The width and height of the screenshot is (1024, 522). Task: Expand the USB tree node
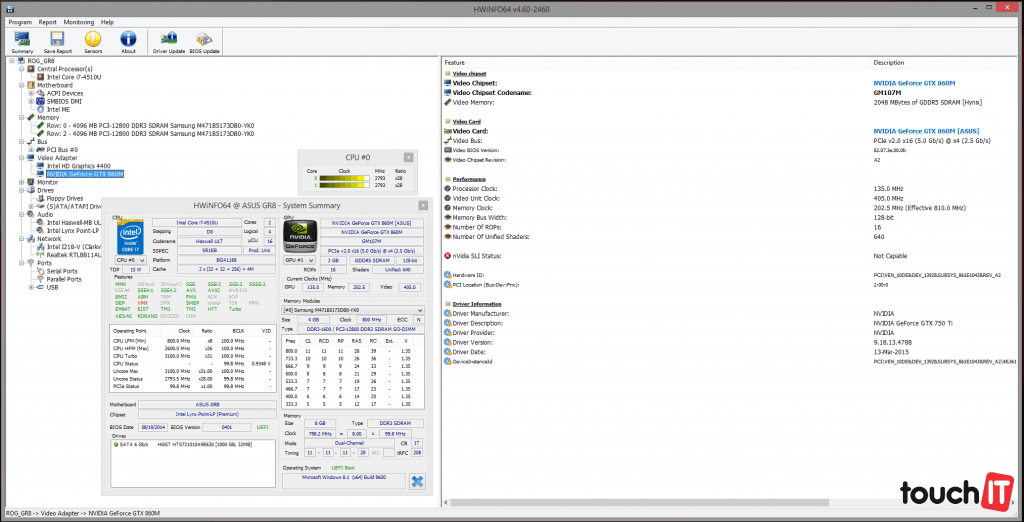pyautogui.click(x=32, y=287)
